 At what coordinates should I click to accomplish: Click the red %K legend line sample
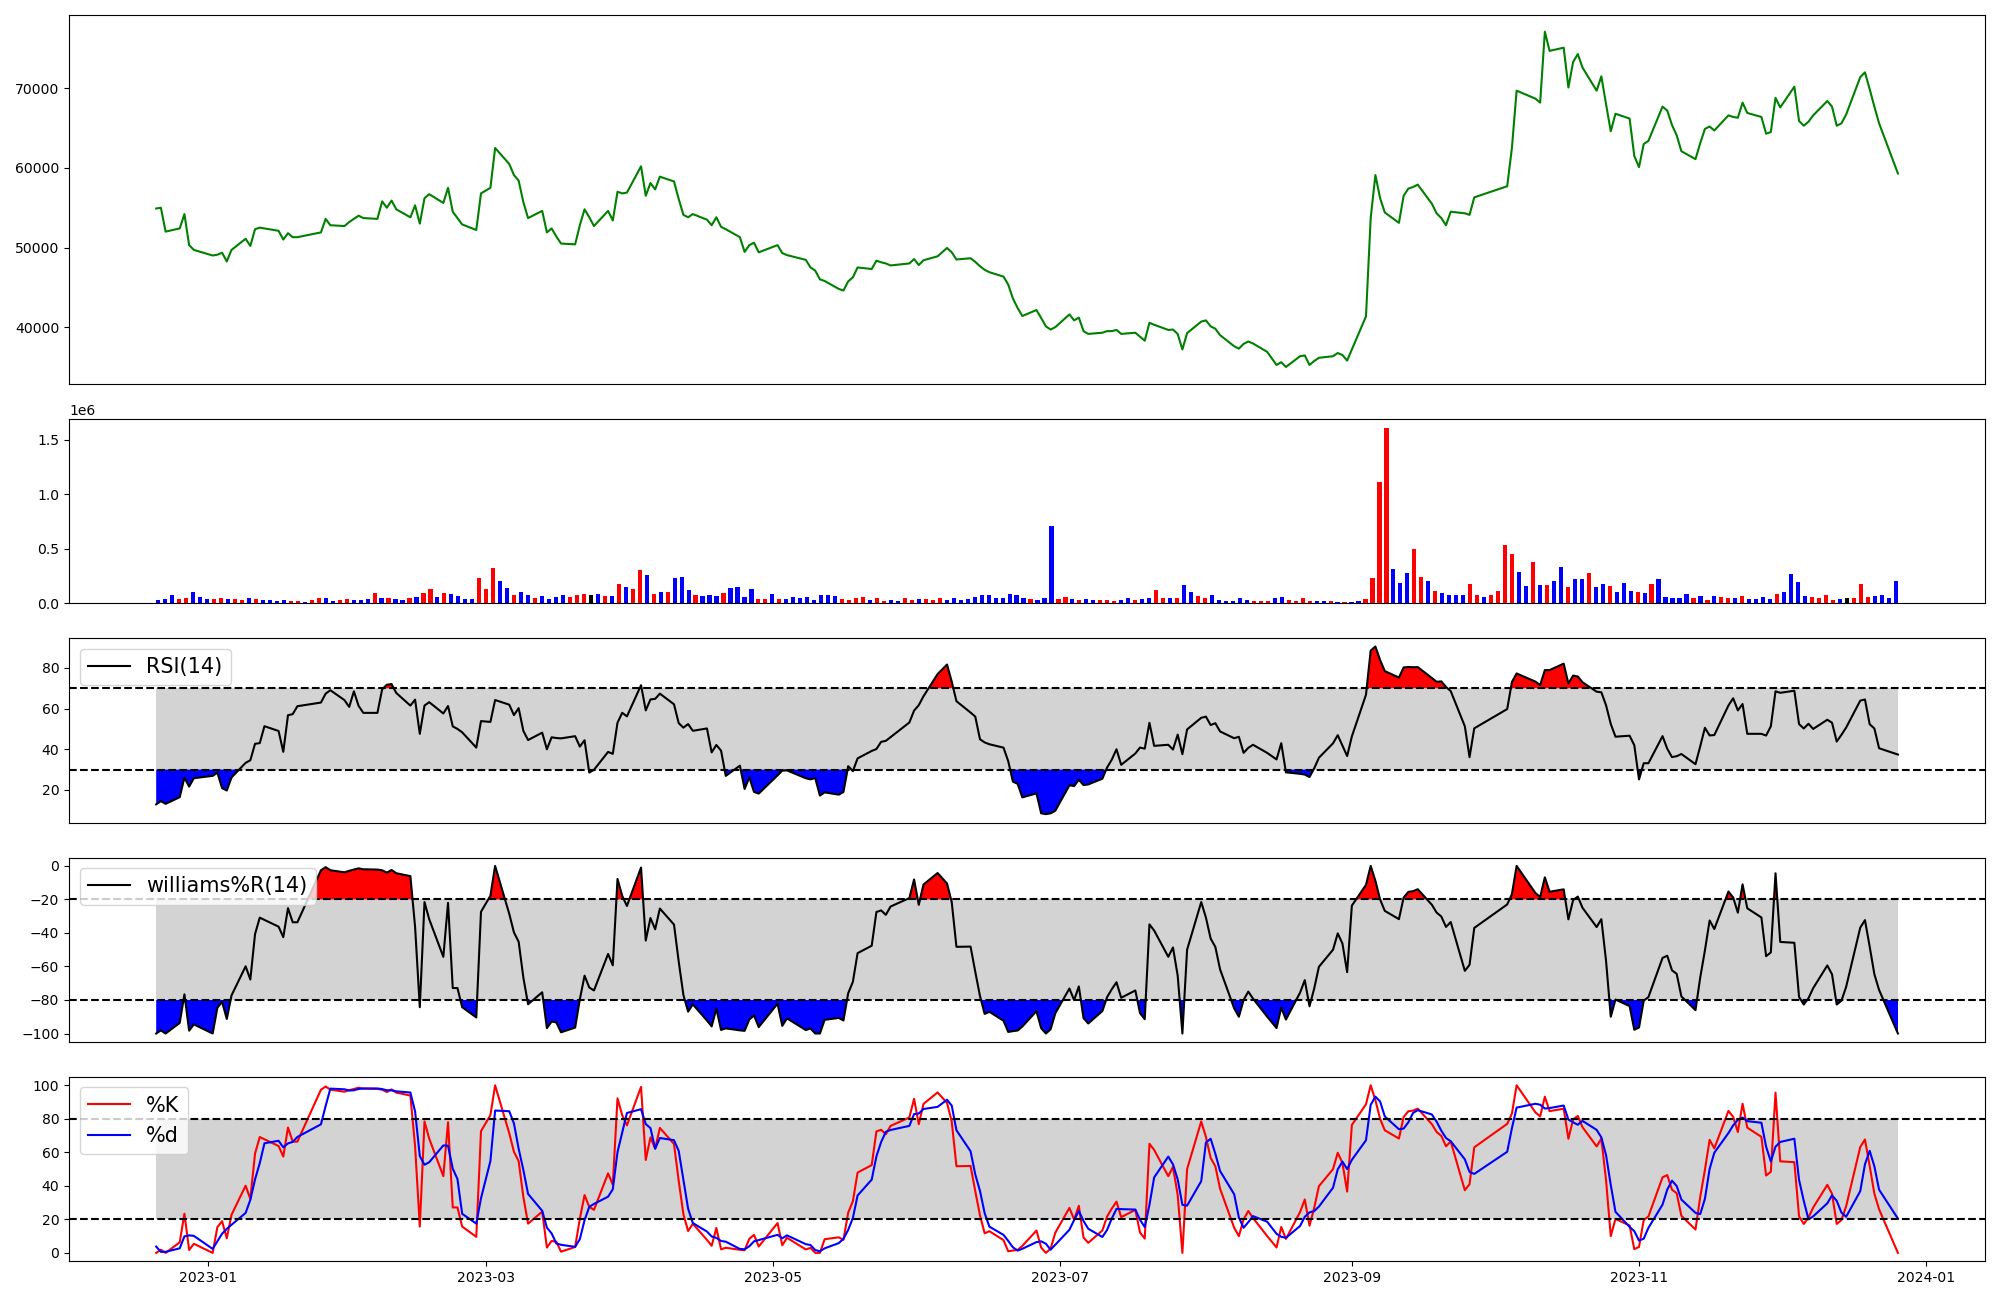click(x=109, y=1105)
